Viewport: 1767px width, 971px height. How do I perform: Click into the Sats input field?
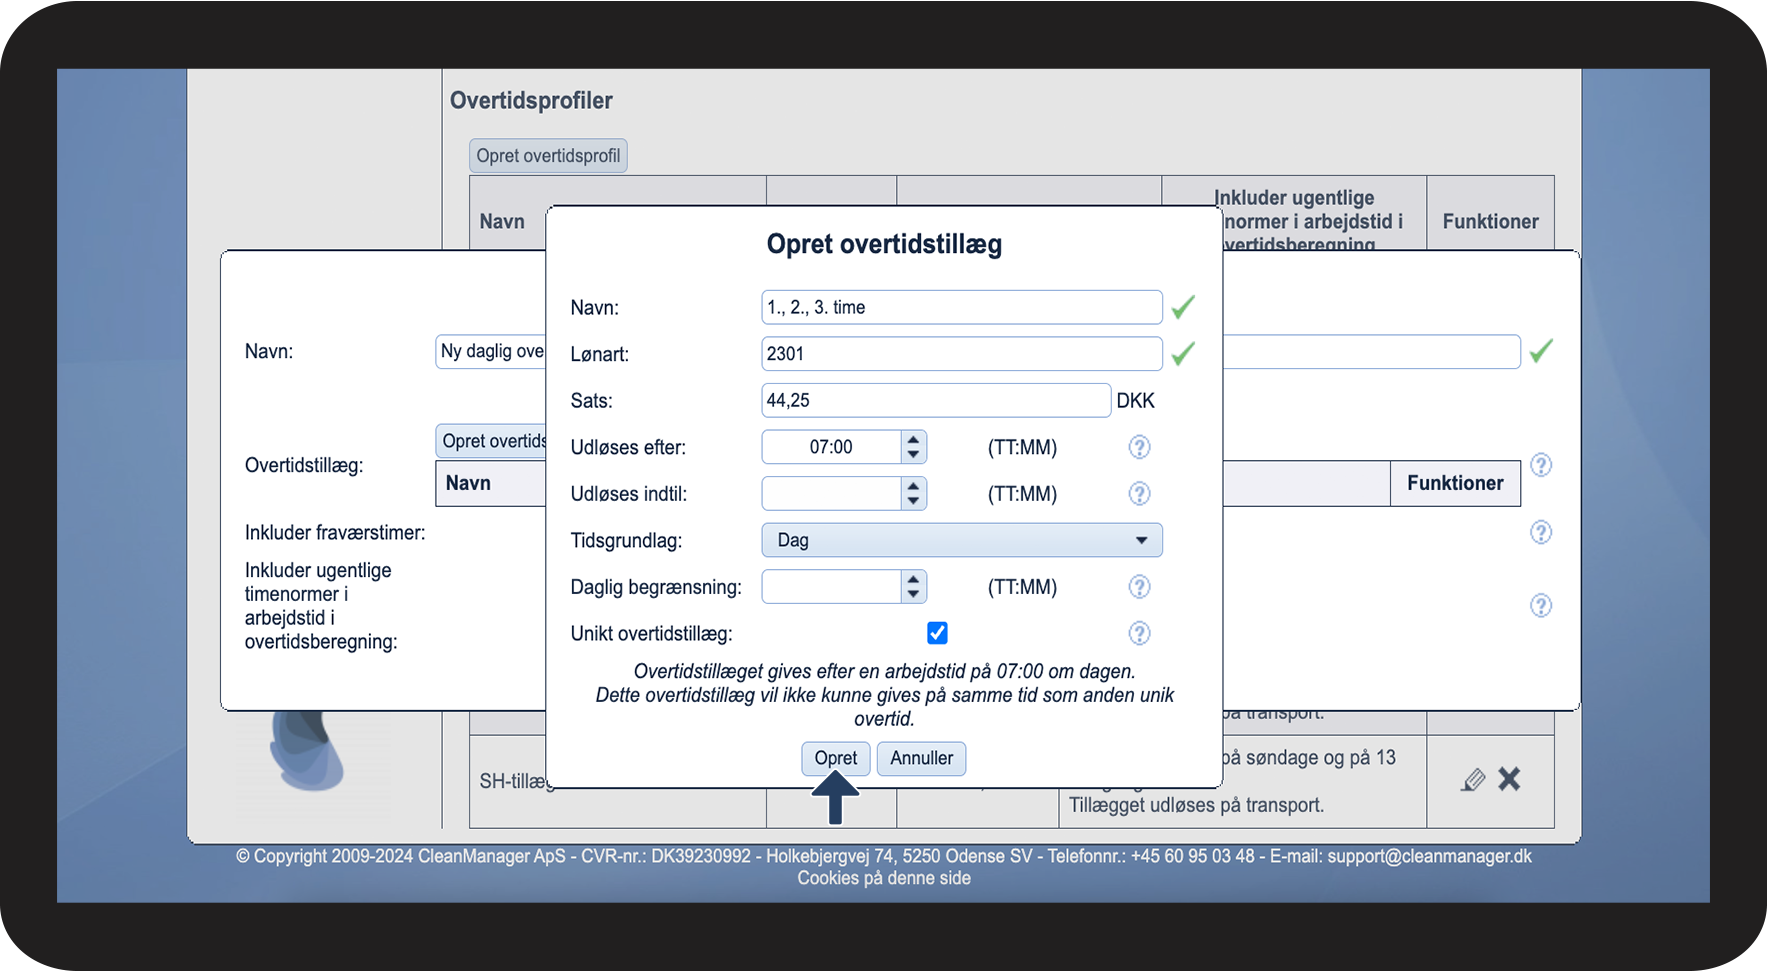935,400
